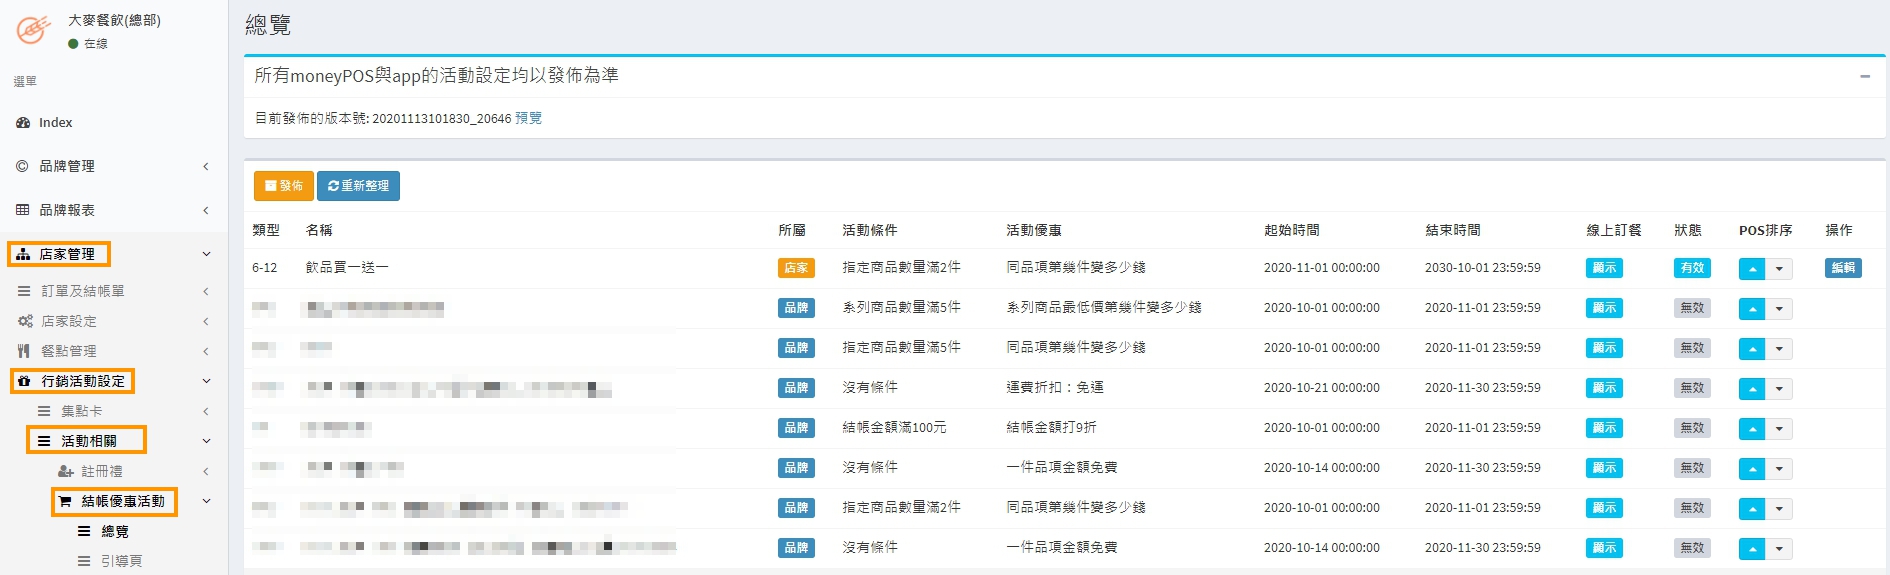Click the 品牌管理 copyright icon
Viewport: 1890px width, 575px height.
coord(22,166)
